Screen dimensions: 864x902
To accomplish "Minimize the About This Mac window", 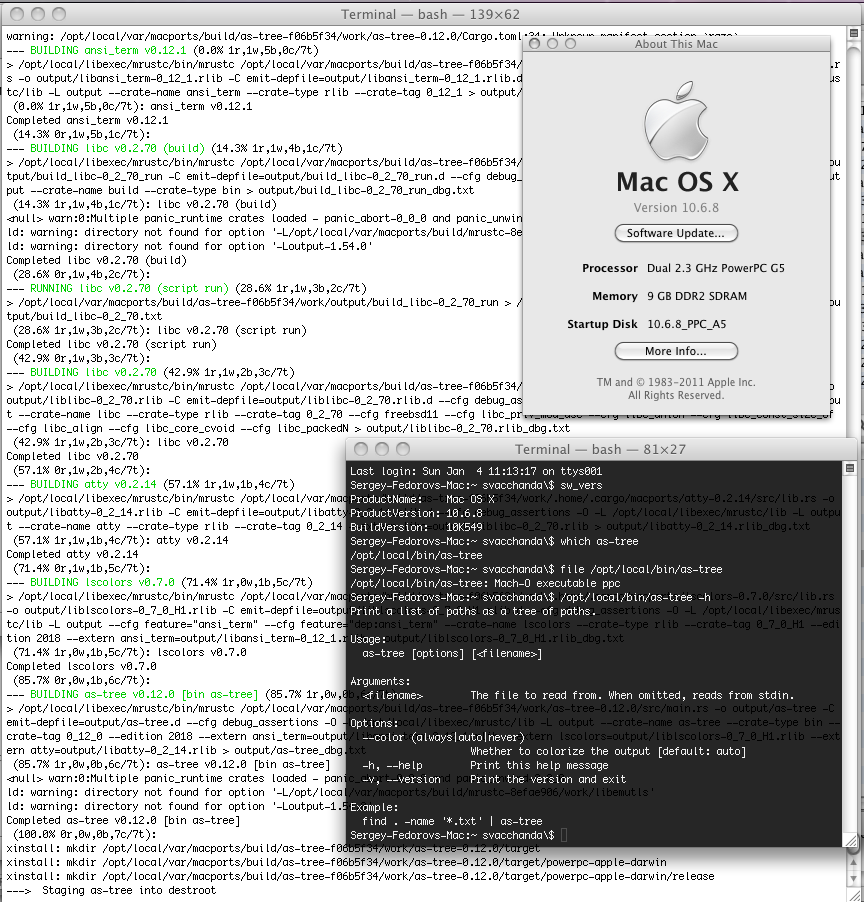I will coord(552,44).
